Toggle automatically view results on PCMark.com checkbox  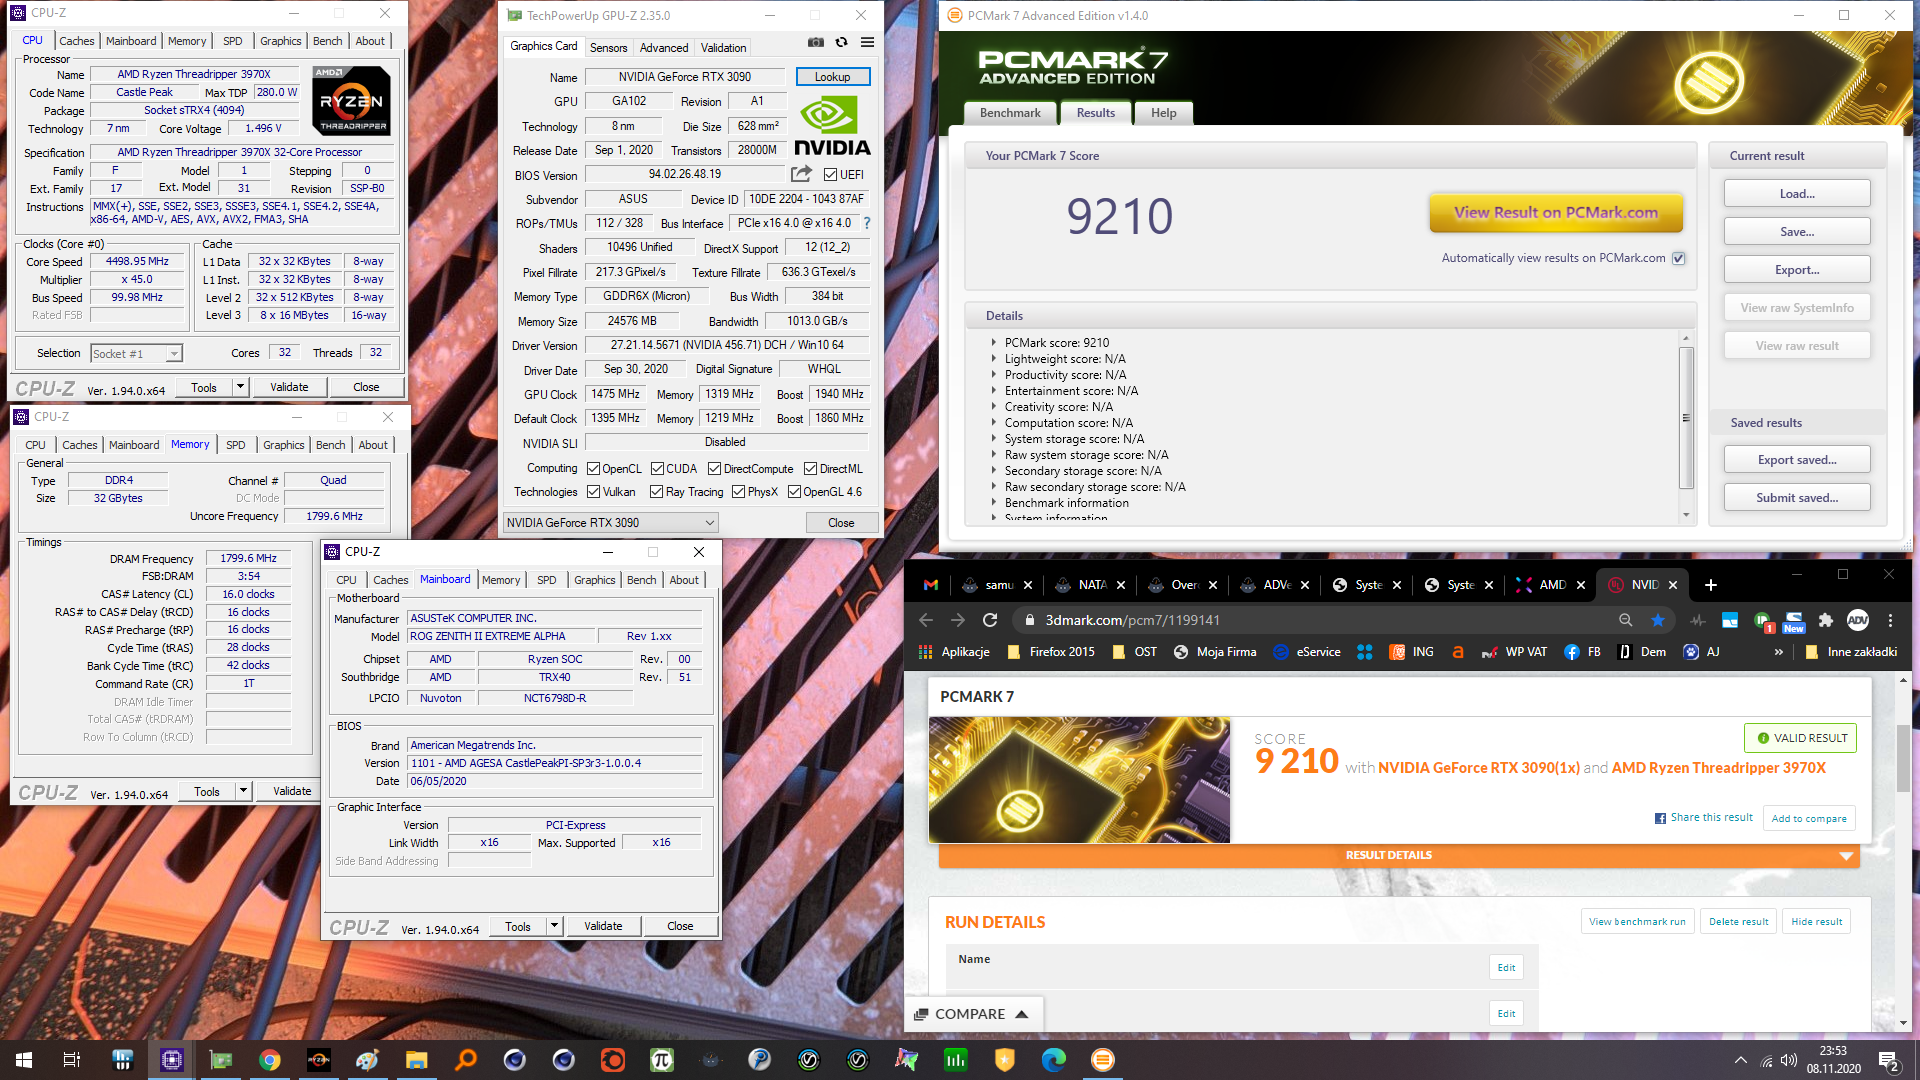(1679, 258)
